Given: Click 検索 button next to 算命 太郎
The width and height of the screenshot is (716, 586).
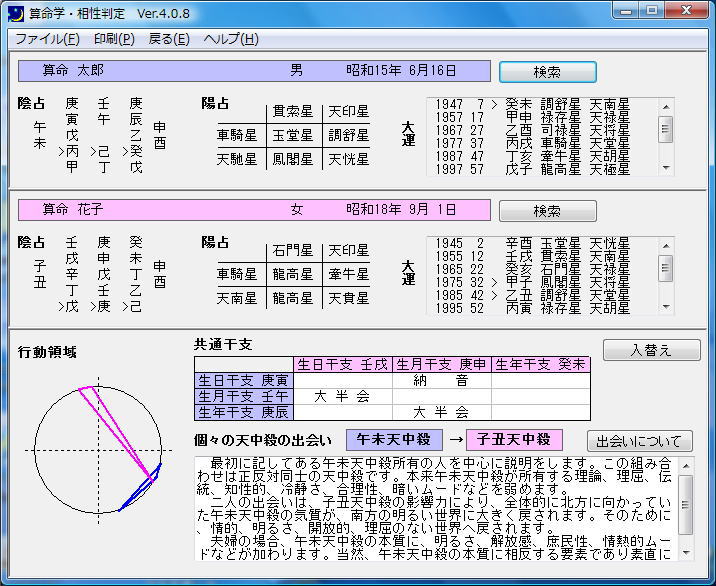Looking at the screenshot, I should (548, 72).
